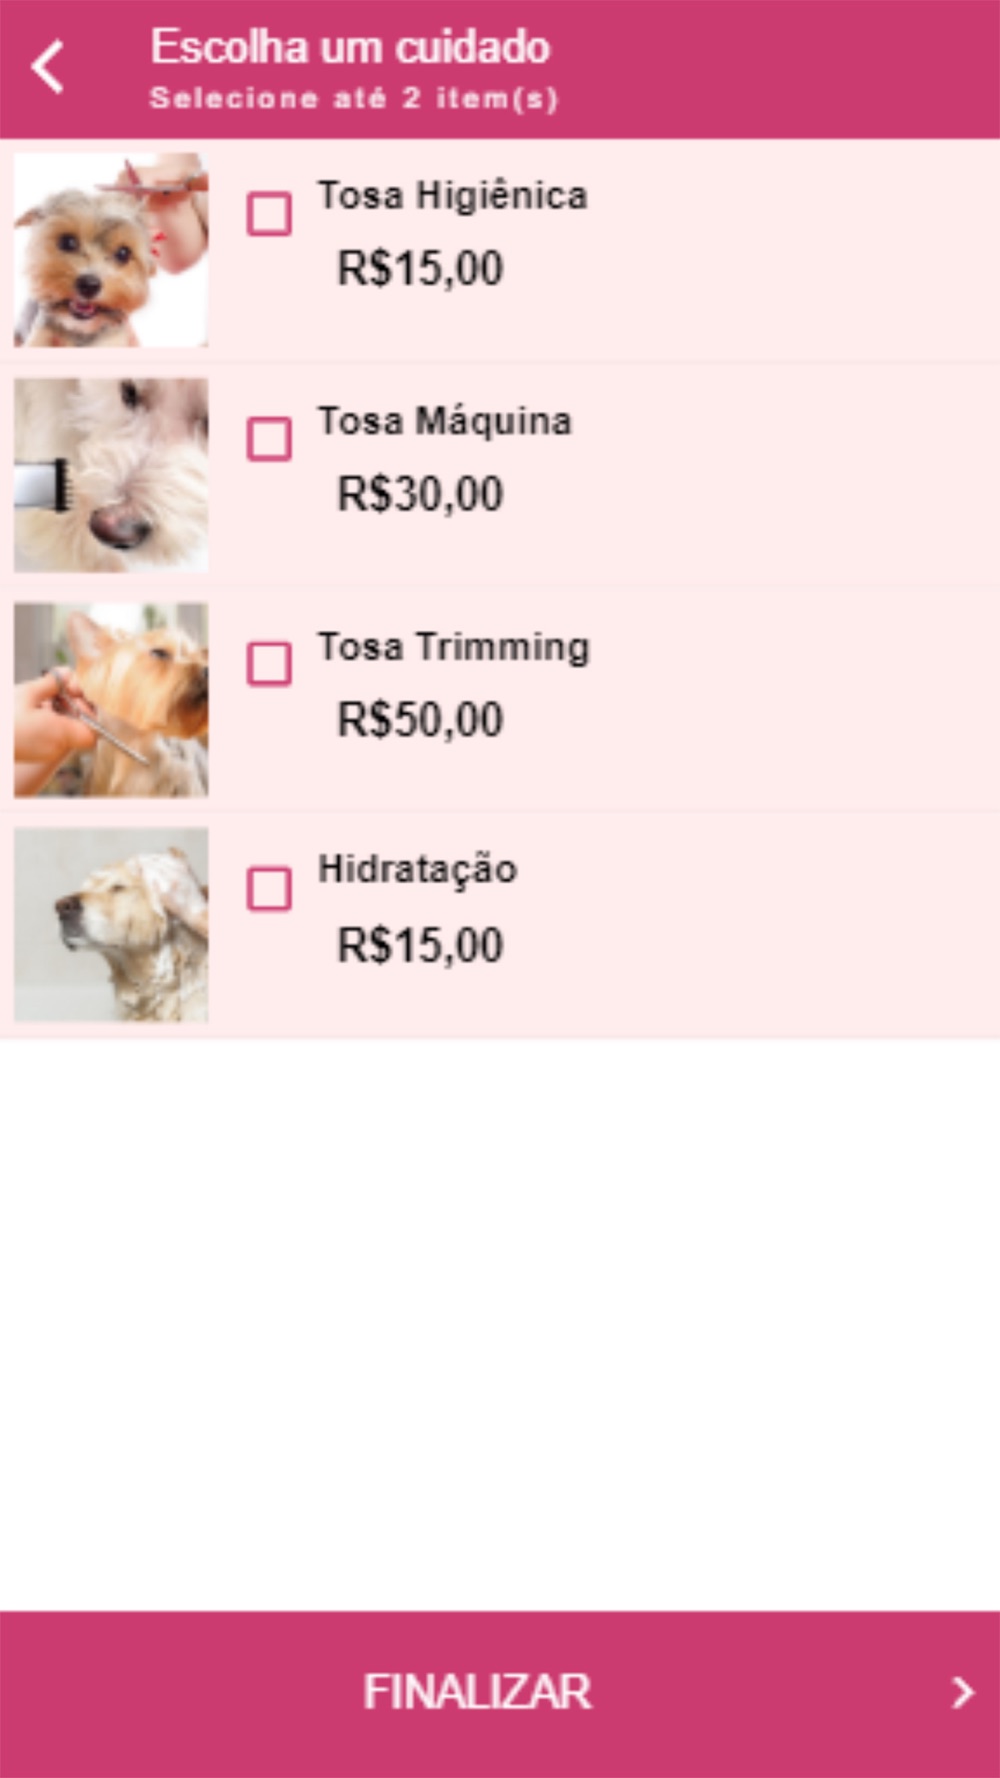Select the Hidratação label
The width and height of the screenshot is (1000, 1778).
pos(417,870)
